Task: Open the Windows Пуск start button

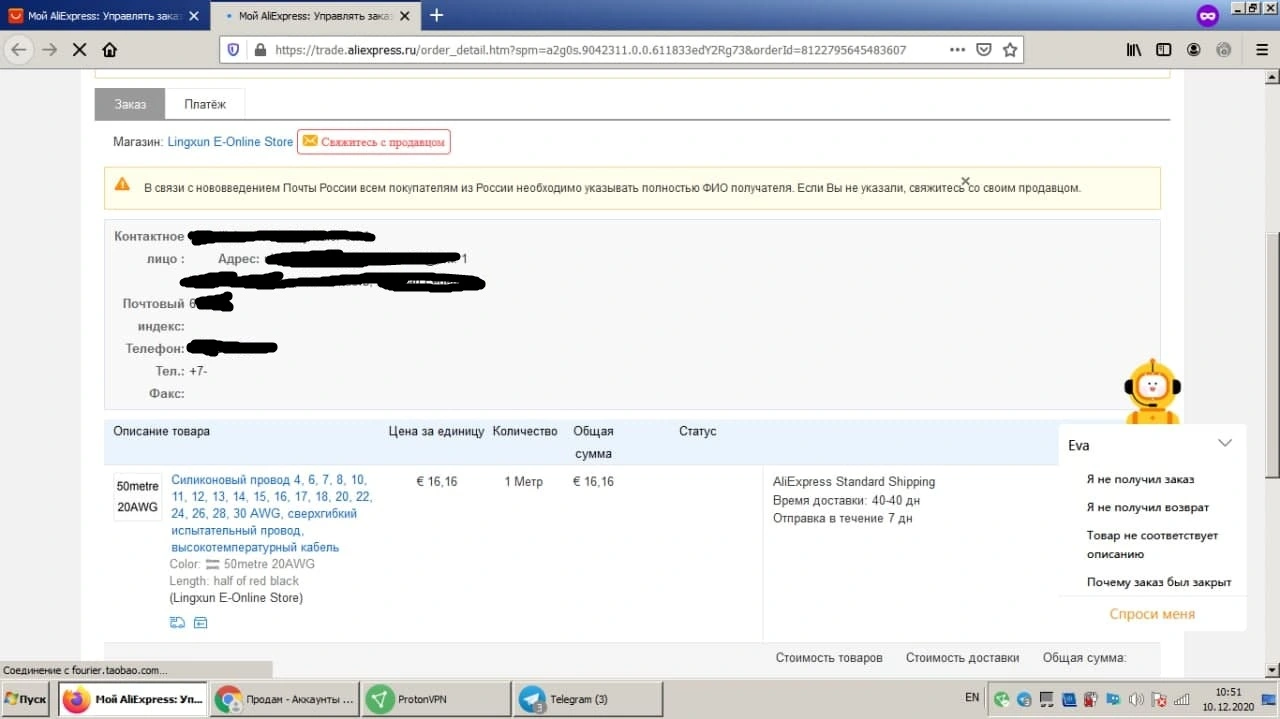Action: point(26,699)
